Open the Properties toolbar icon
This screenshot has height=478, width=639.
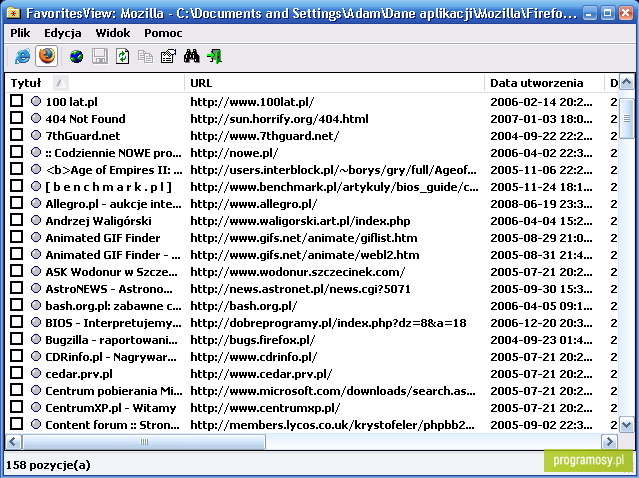tap(168, 56)
